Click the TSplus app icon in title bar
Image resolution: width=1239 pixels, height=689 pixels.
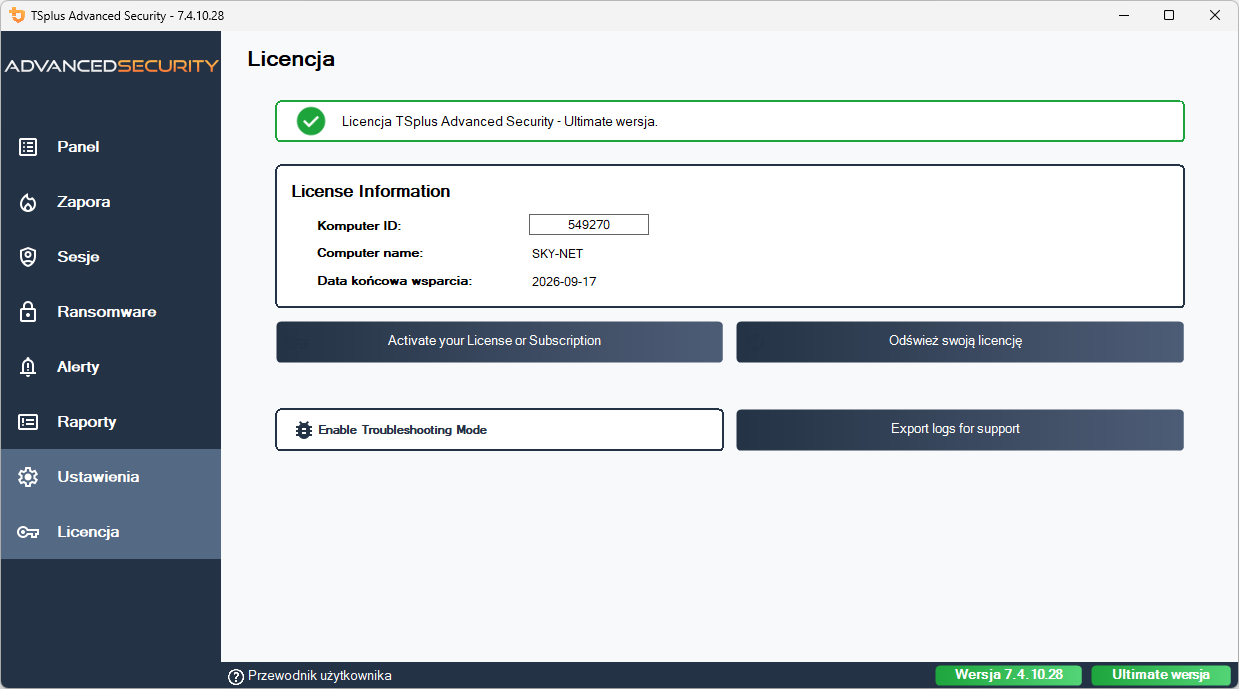(17, 15)
